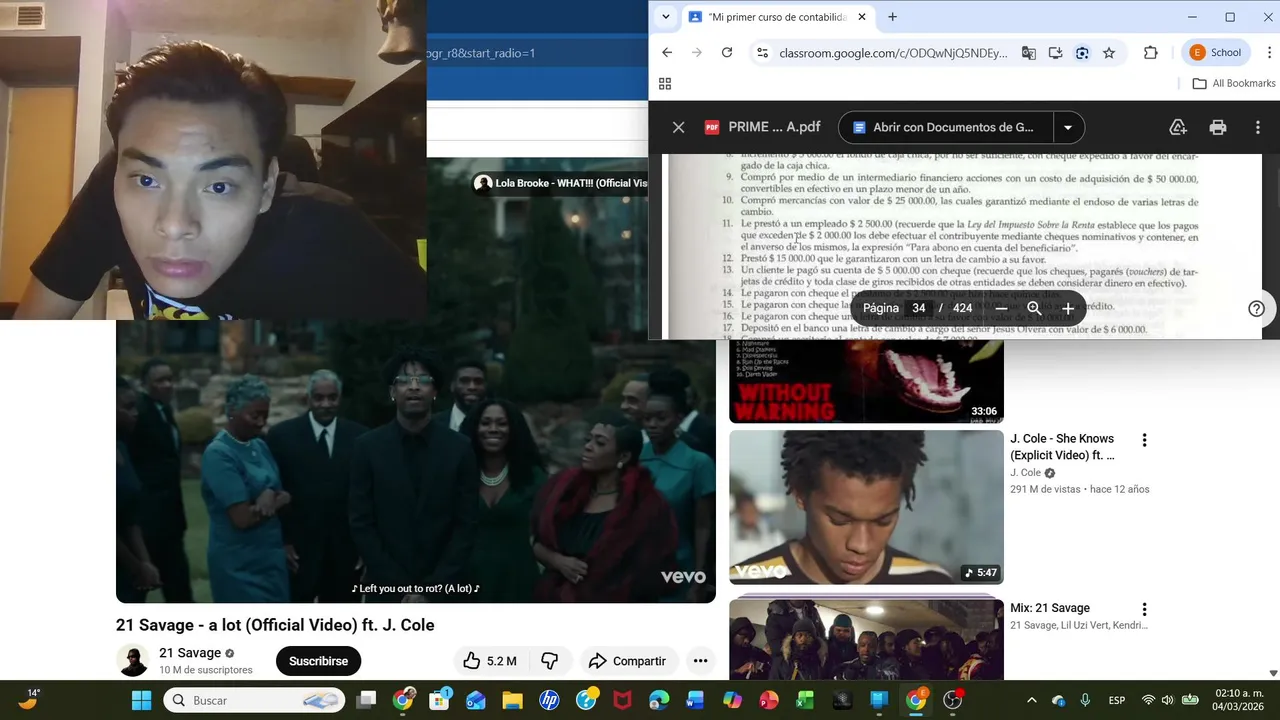Viewport: 1280px width, 720px height.
Task: Open the tab search chevron in Chrome
Action: point(666,17)
